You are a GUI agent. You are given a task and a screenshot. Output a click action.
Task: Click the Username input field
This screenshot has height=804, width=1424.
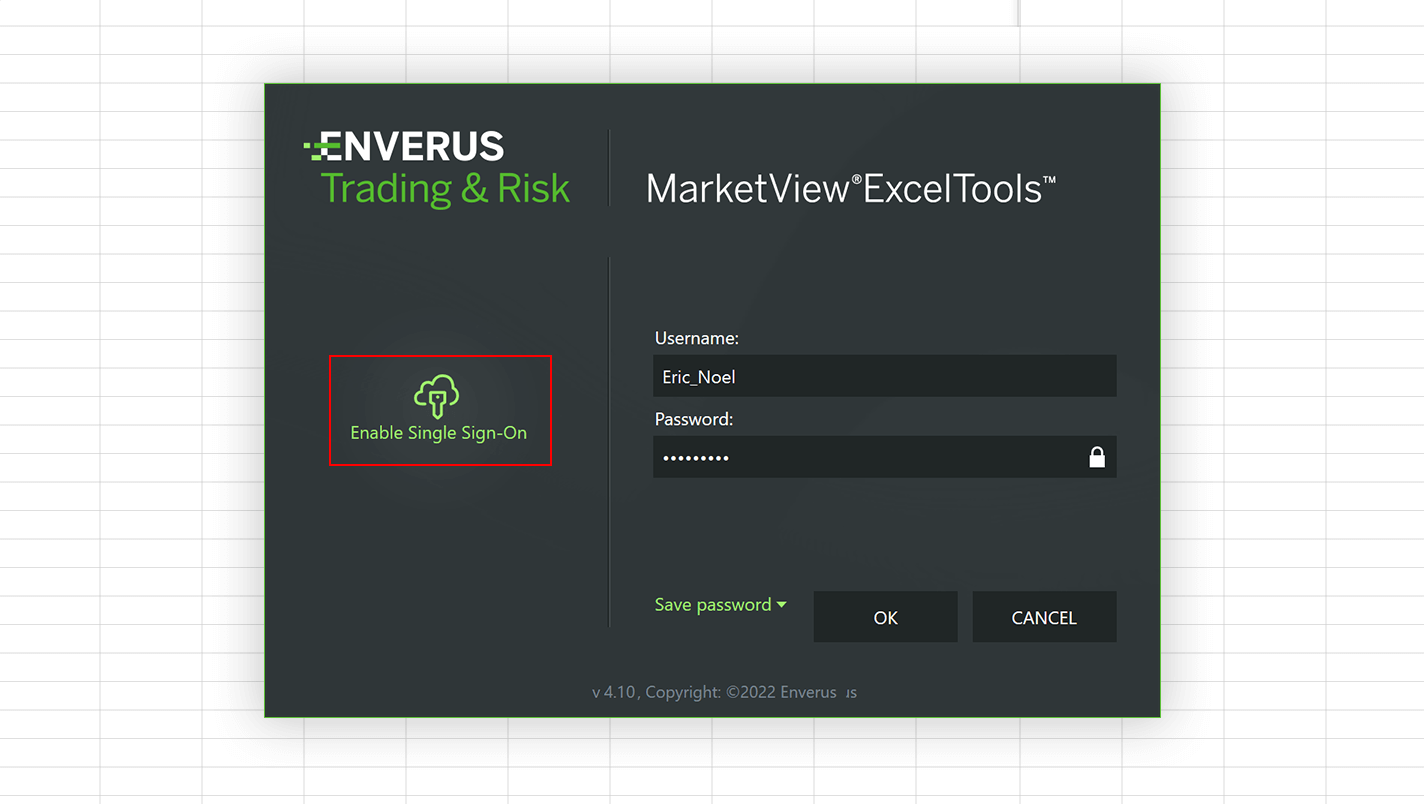coord(885,376)
